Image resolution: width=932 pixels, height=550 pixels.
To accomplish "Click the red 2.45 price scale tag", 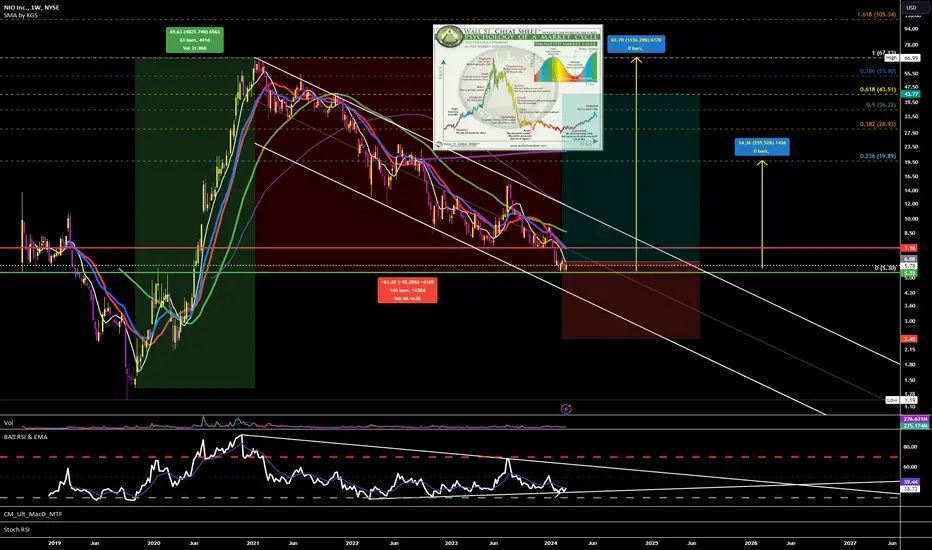I will pyautogui.click(x=911, y=339).
